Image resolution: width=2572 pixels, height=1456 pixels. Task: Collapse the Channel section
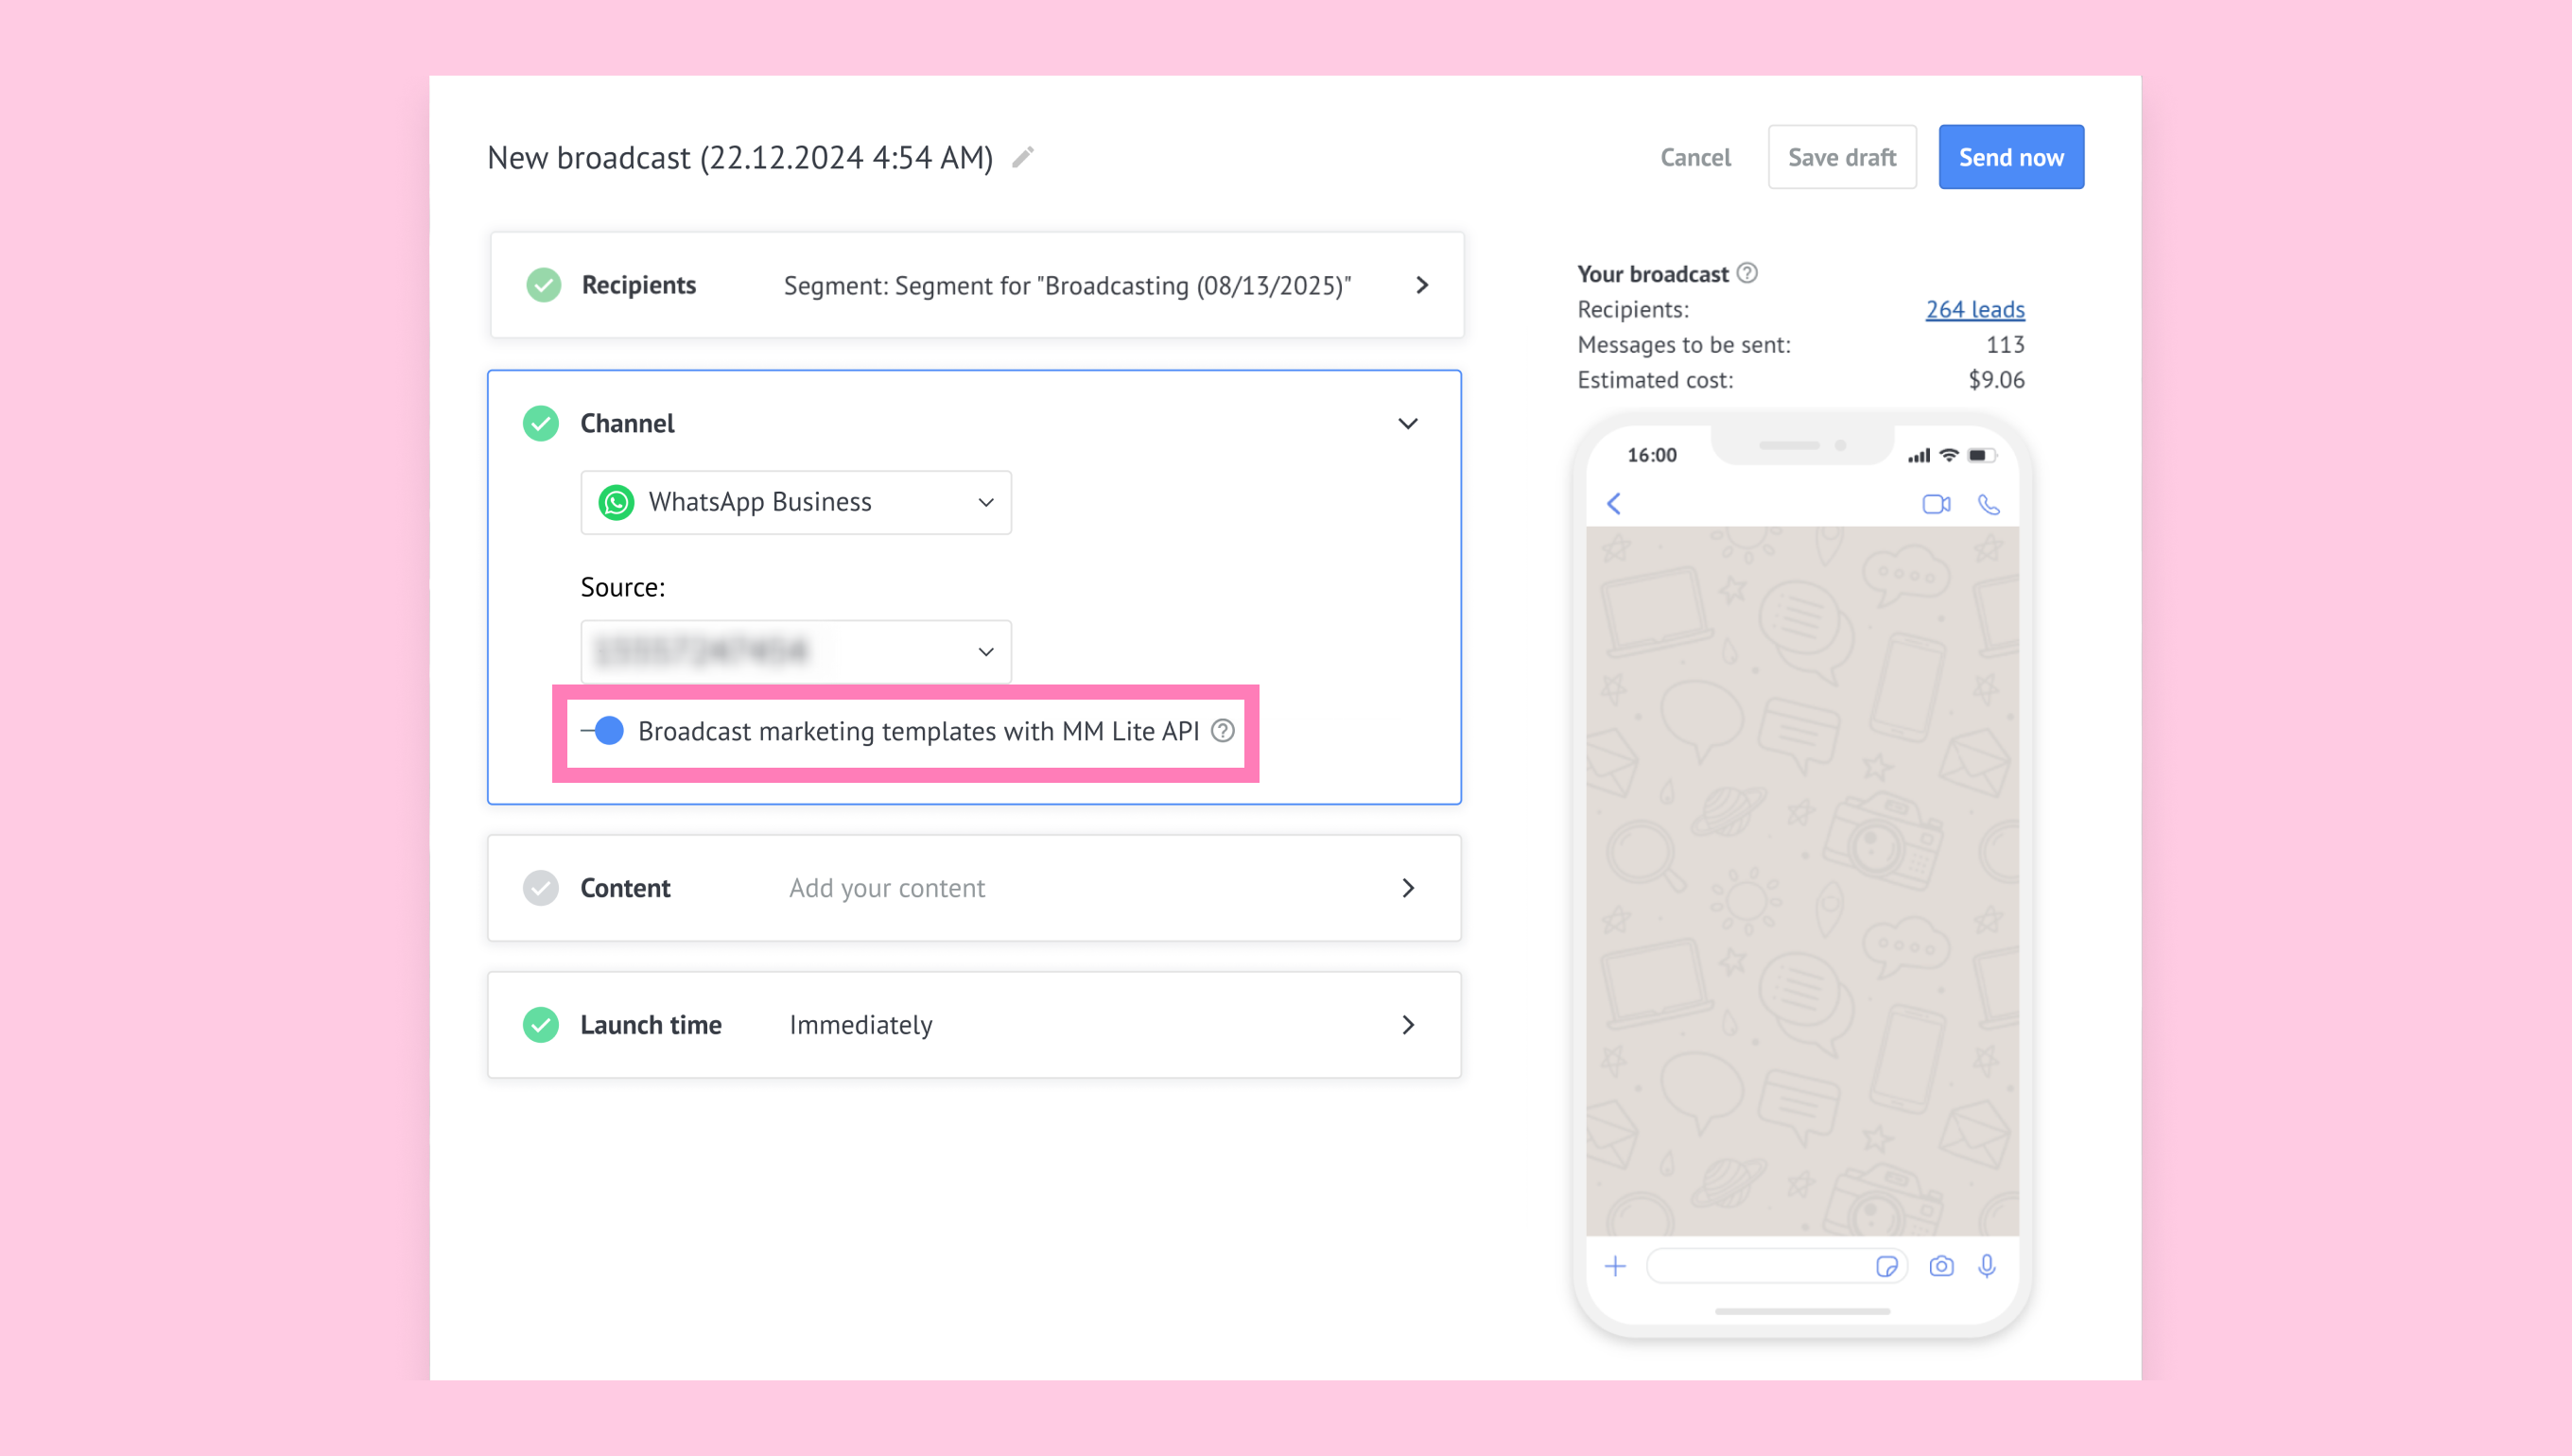pyautogui.click(x=1407, y=424)
